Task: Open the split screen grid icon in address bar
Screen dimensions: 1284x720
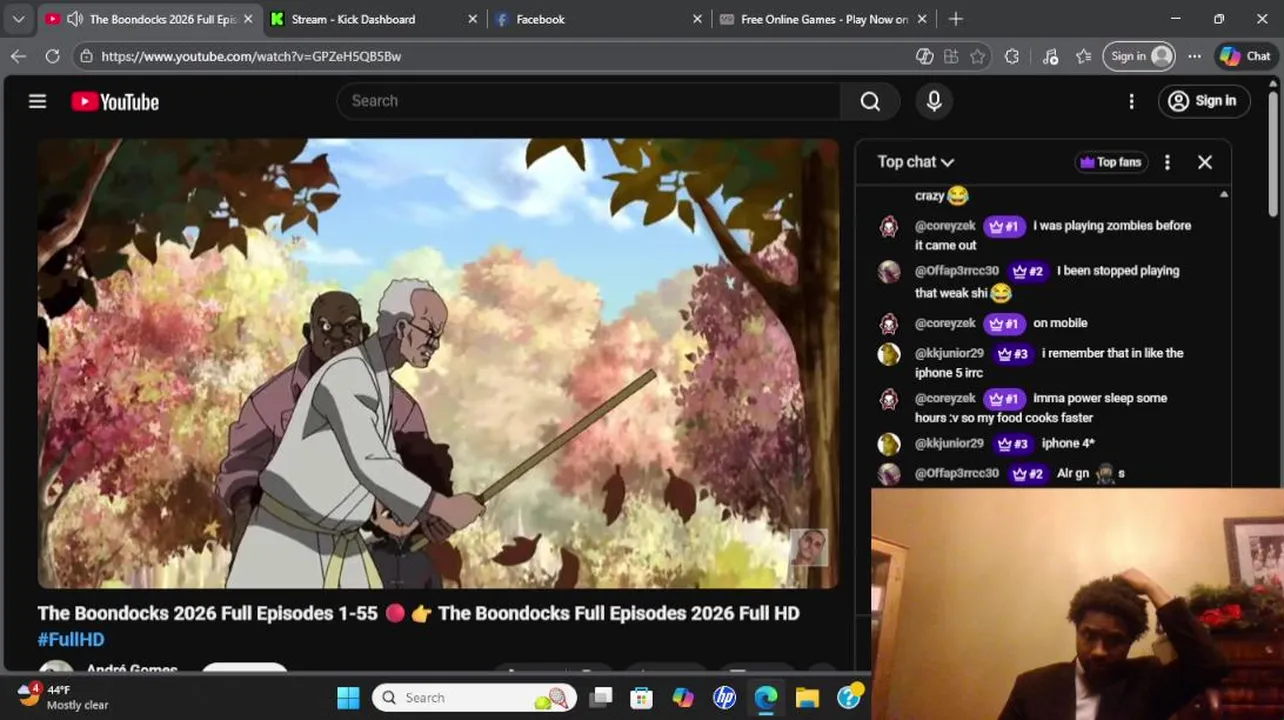Action: click(951, 56)
